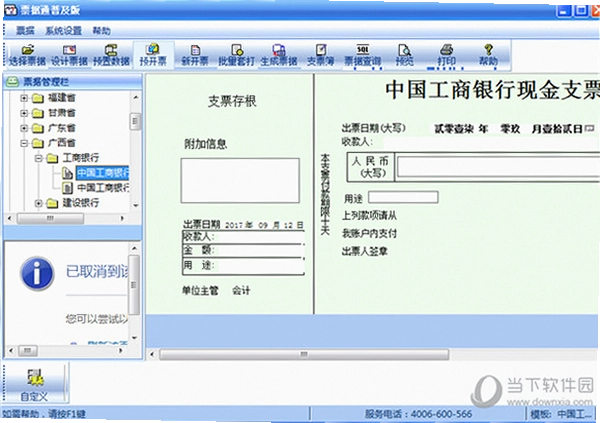This screenshot has width=600, height=423.
Task: Collapse the 广西省 tree node
Action: [x=24, y=143]
